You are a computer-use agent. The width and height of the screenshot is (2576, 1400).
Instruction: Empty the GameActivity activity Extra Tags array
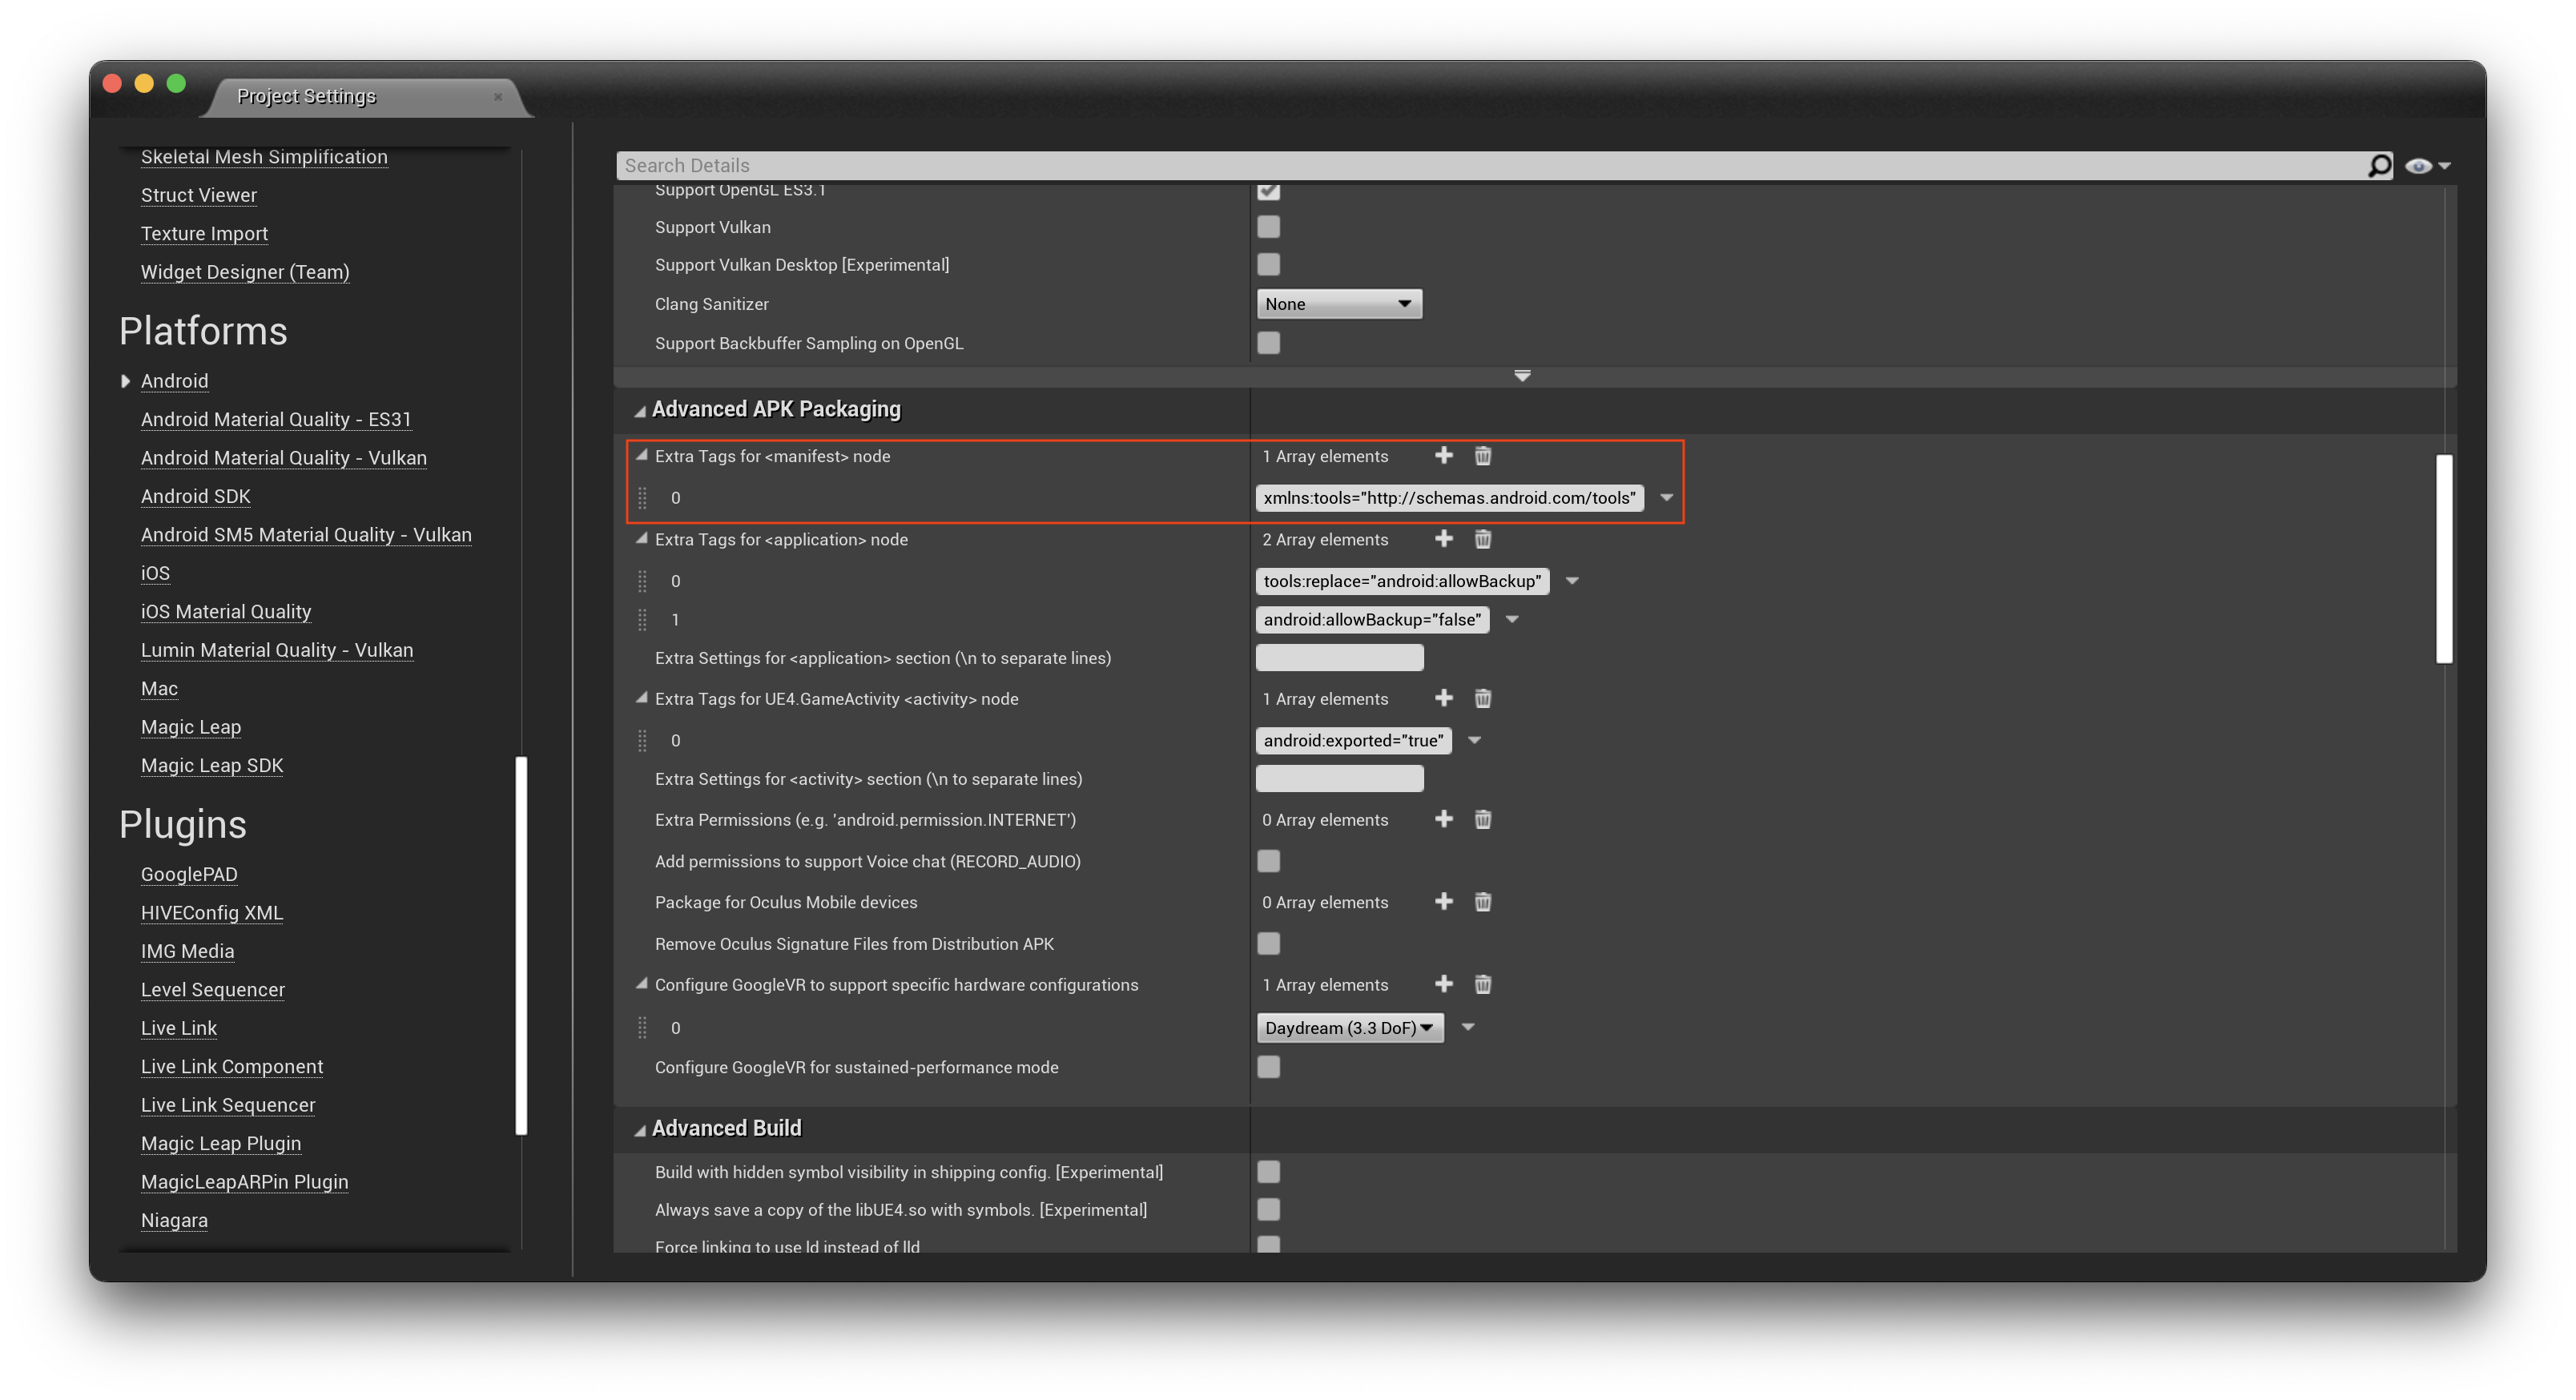pos(1482,699)
